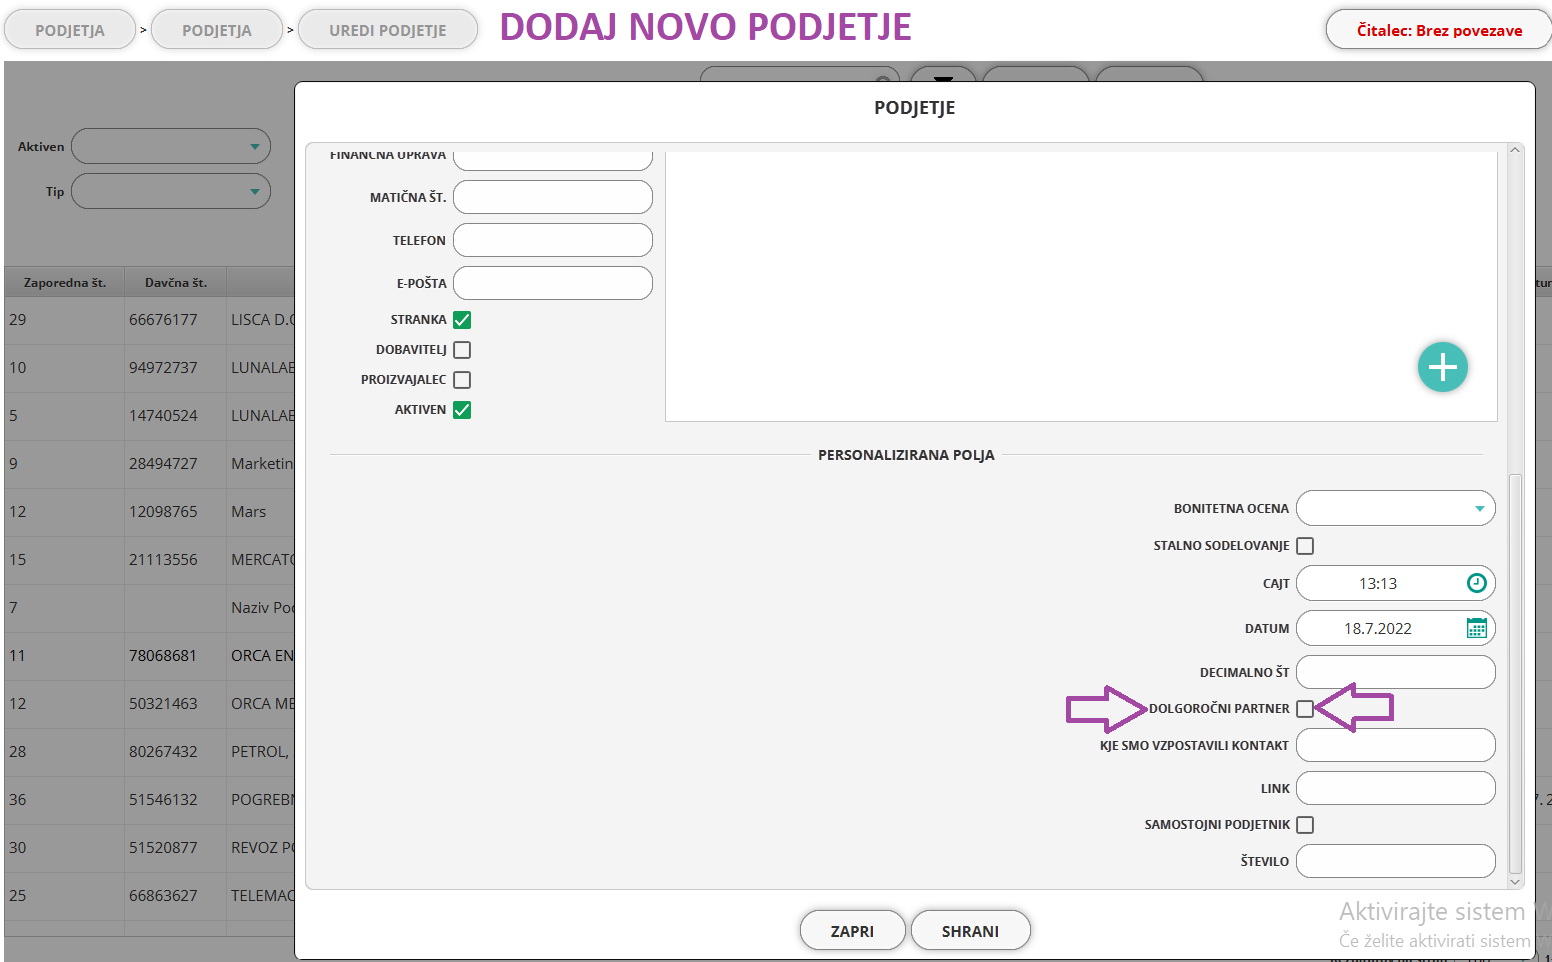Go to second PODJETJA breadcrumb
1552x962 pixels.
(x=217, y=30)
